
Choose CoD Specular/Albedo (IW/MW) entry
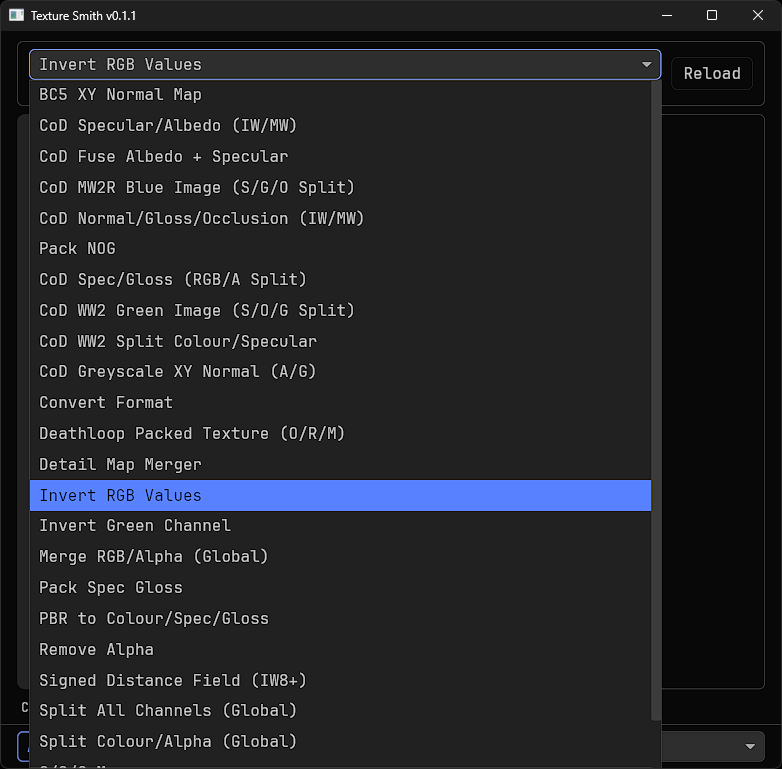(x=341, y=126)
